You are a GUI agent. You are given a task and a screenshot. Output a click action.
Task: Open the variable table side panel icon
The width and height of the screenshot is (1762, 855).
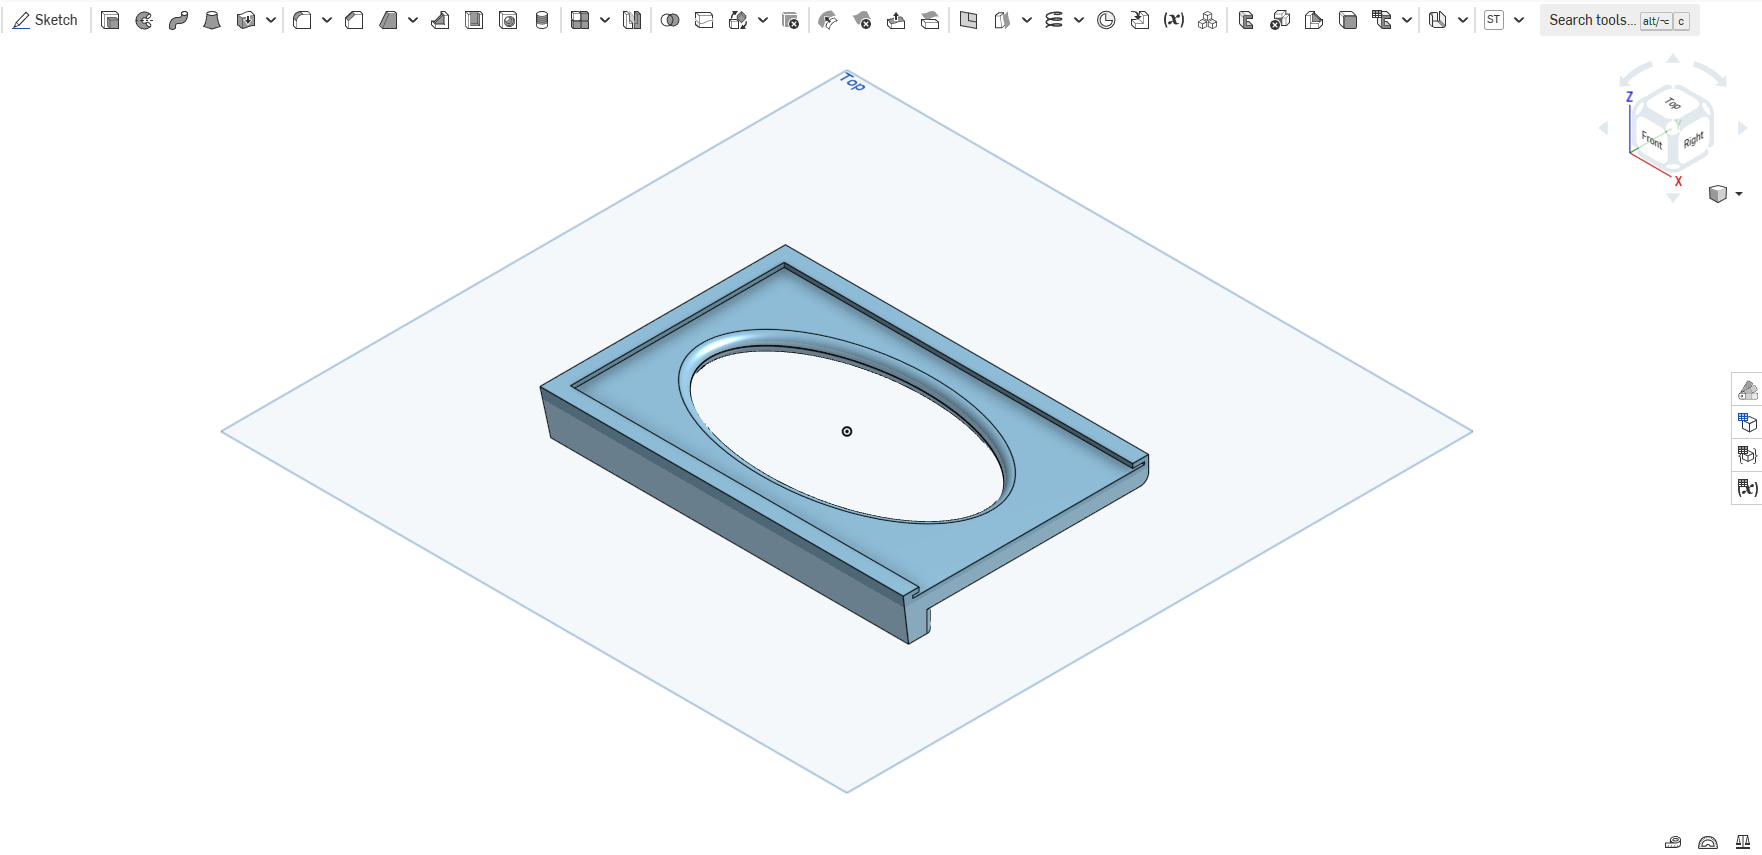click(x=1747, y=488)
